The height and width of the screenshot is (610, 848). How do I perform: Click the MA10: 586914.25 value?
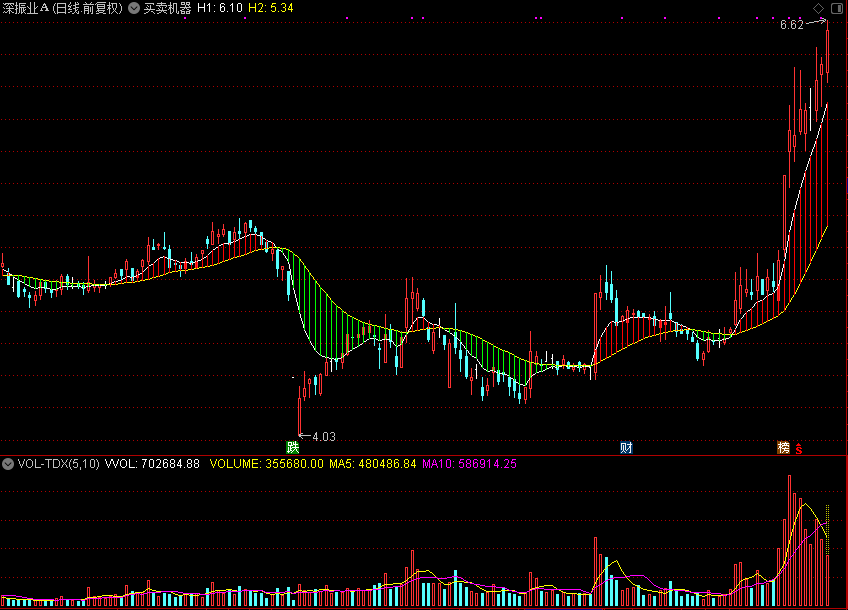(x=469, y=464)
